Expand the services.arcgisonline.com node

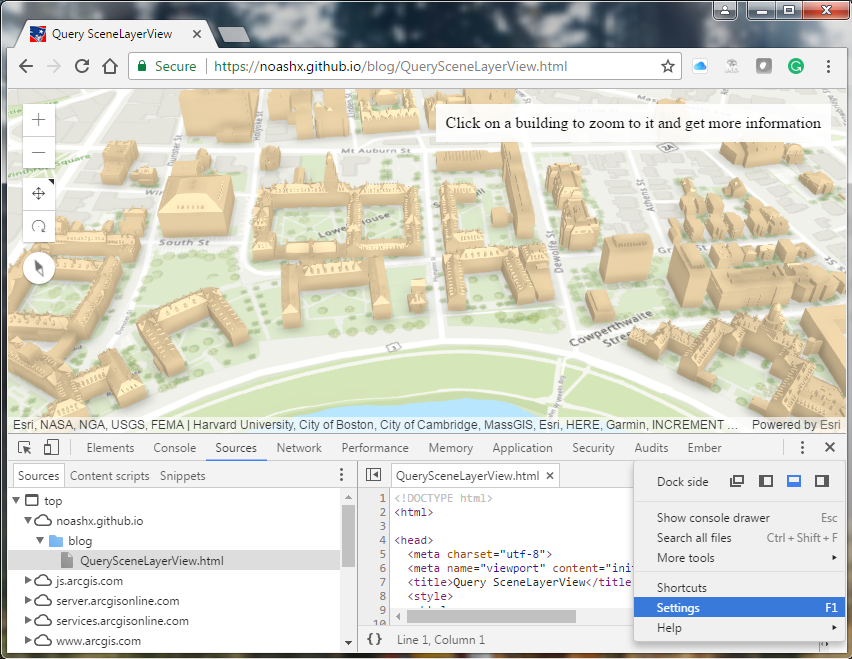pyautogui.click(x=28, y=620)
